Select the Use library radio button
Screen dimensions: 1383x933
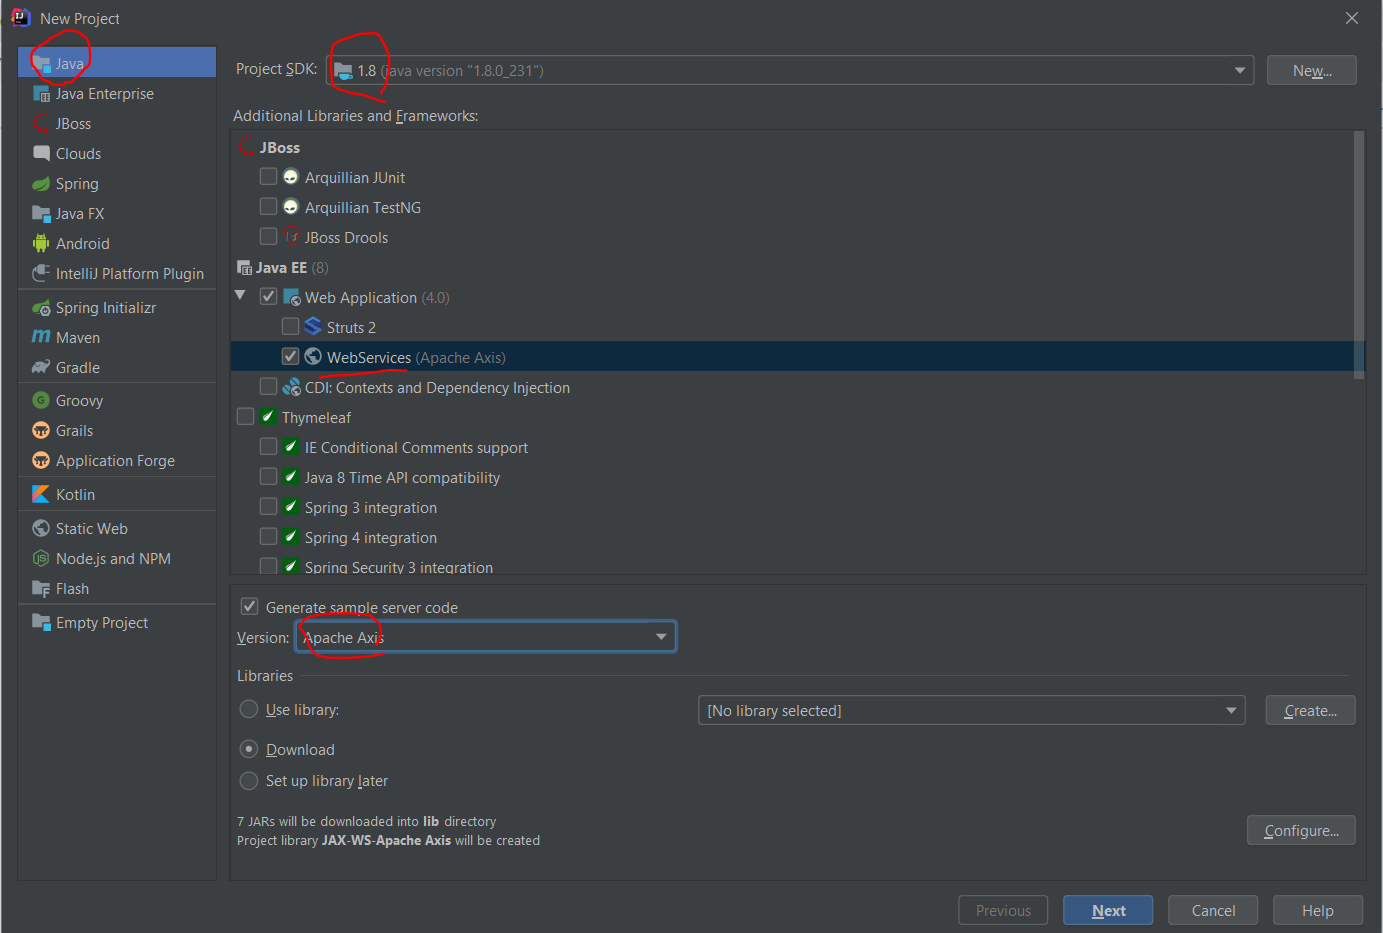tap(249, 709)
